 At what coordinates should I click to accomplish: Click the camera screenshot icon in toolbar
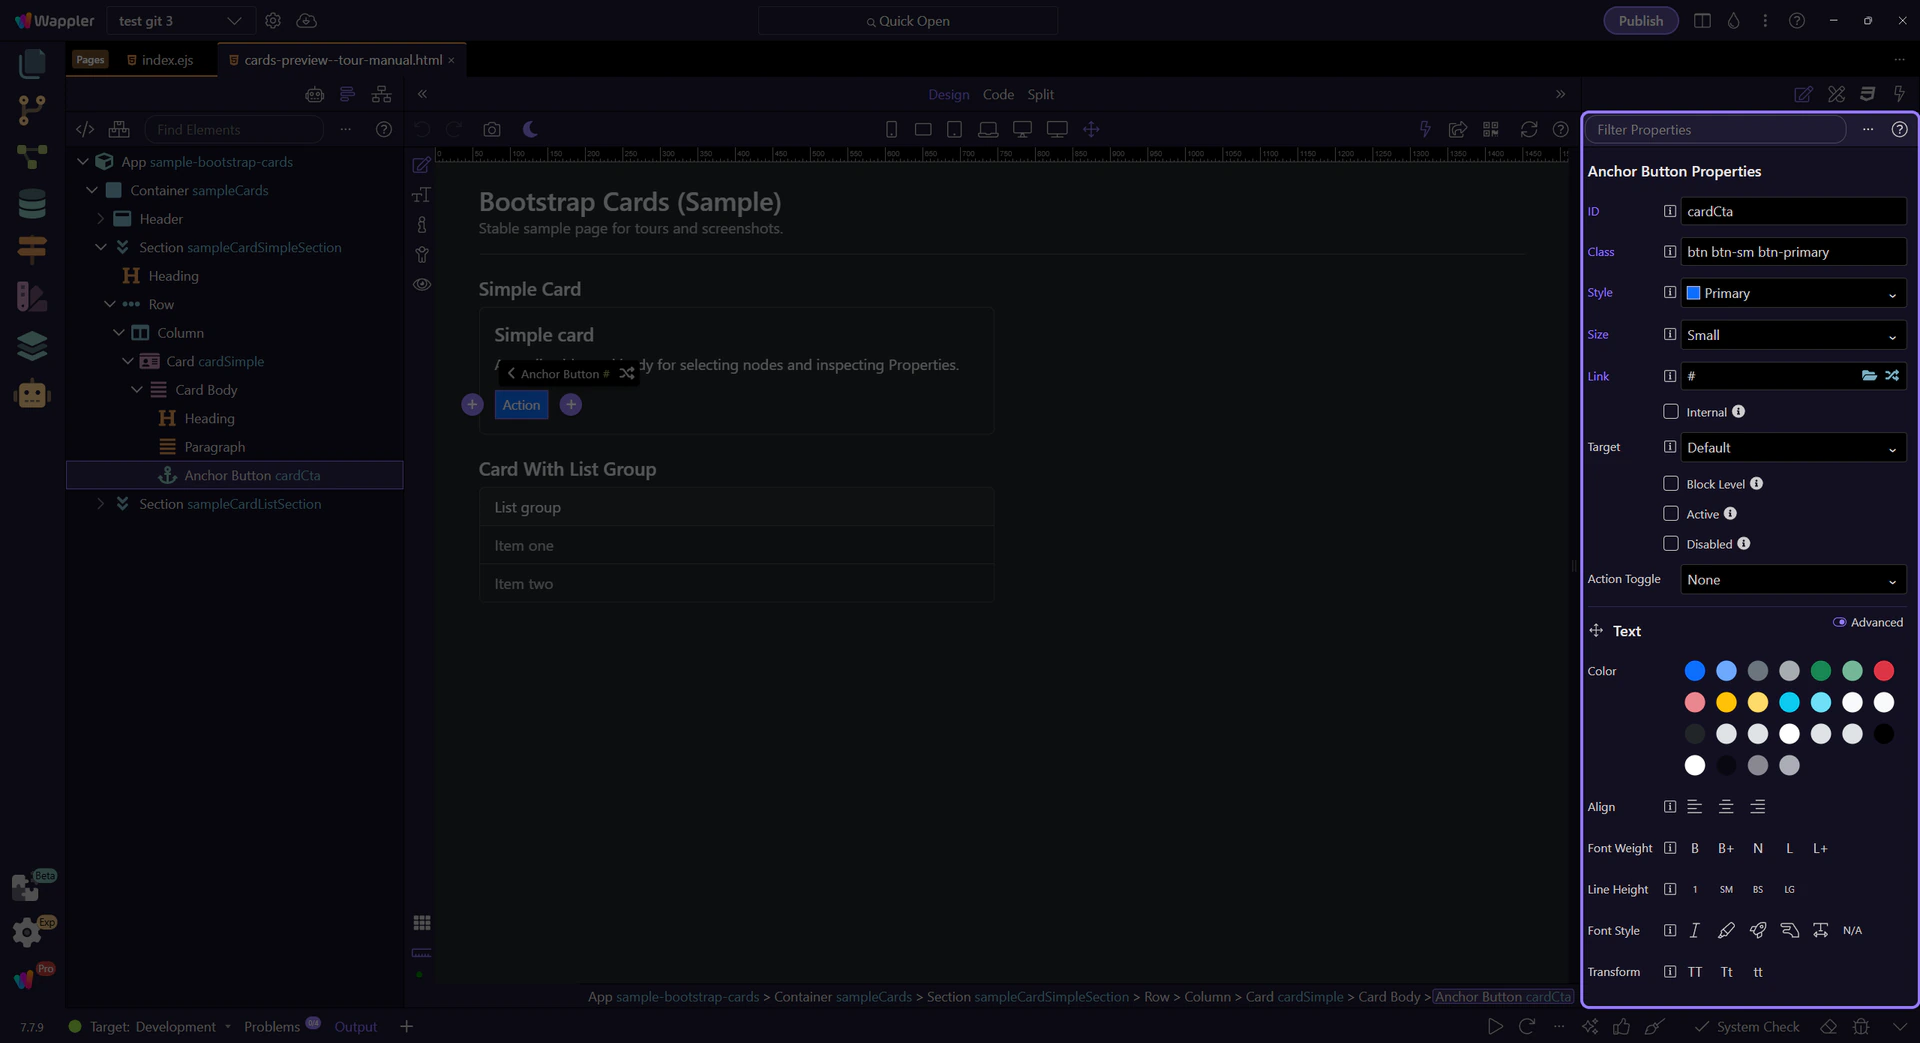point(491,130)
